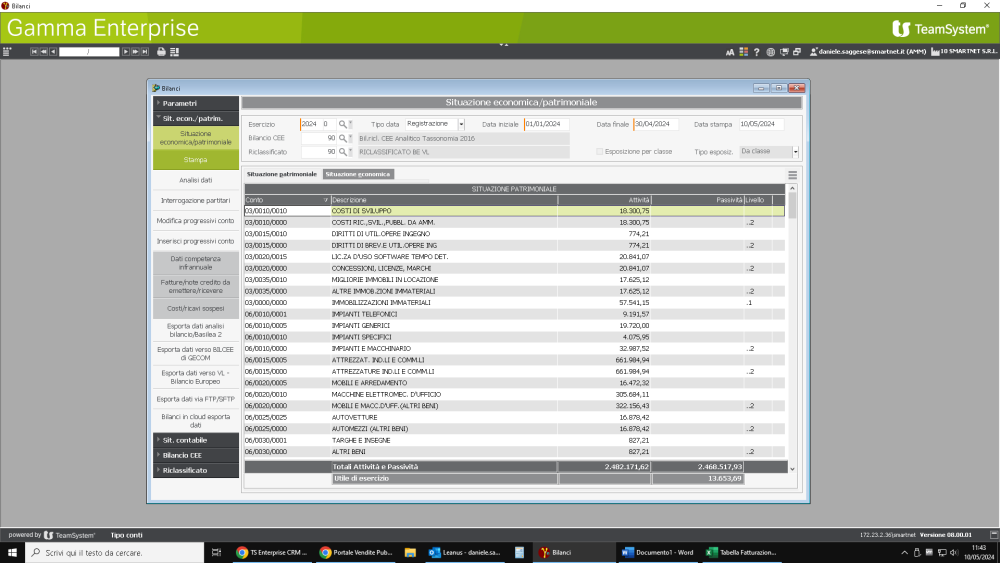
Task: Jump to the last record in the toolbar
Action: click(x=146, y=51)
